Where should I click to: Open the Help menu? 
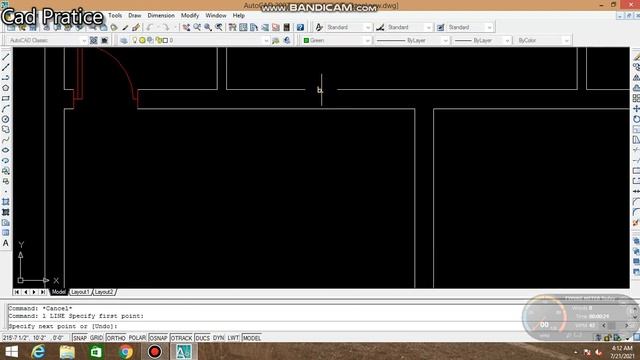click(x=239, y=16)
